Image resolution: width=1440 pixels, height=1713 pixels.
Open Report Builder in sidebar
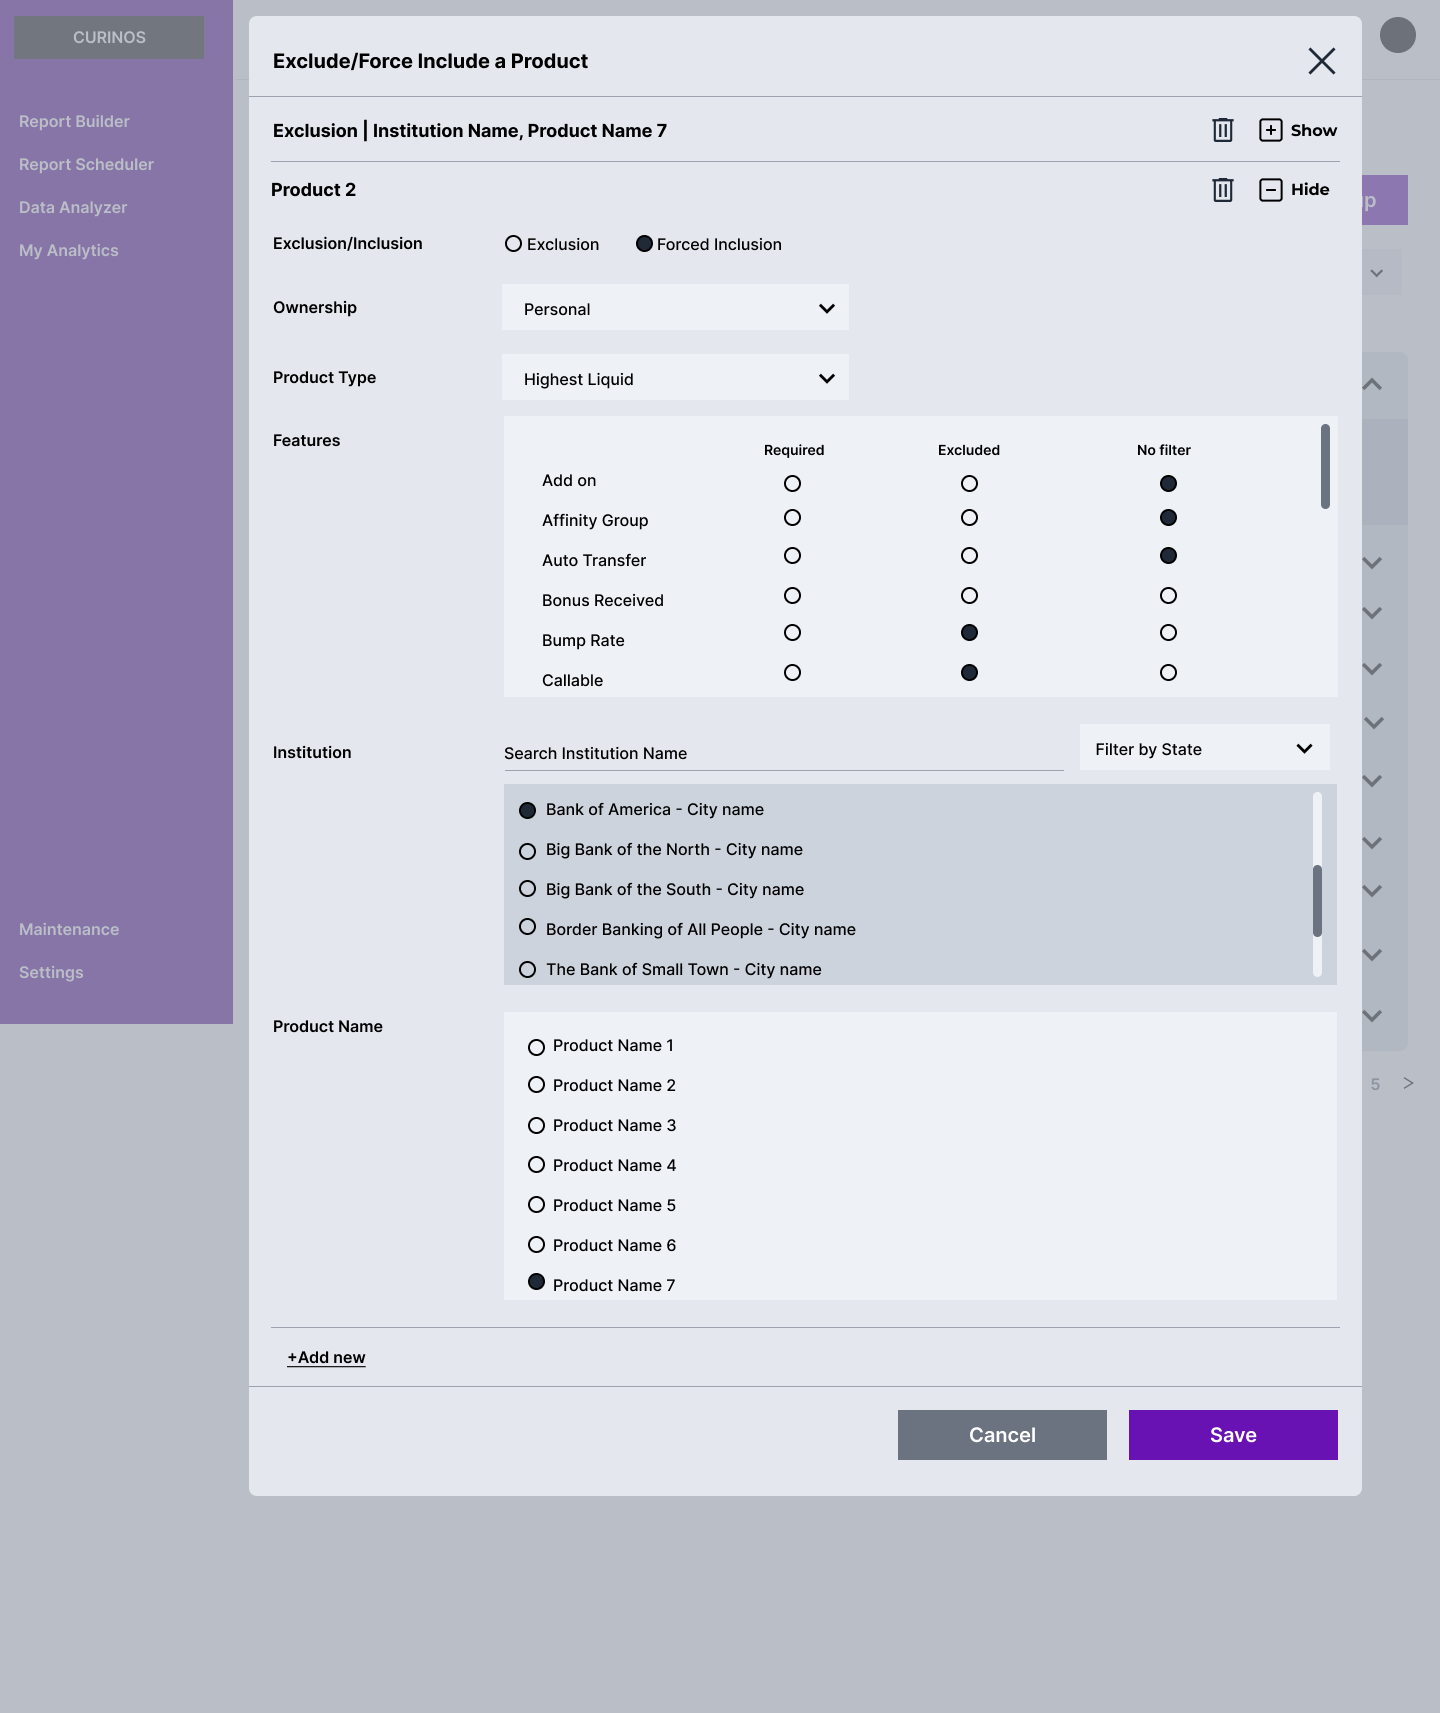[x=74, y=121]
